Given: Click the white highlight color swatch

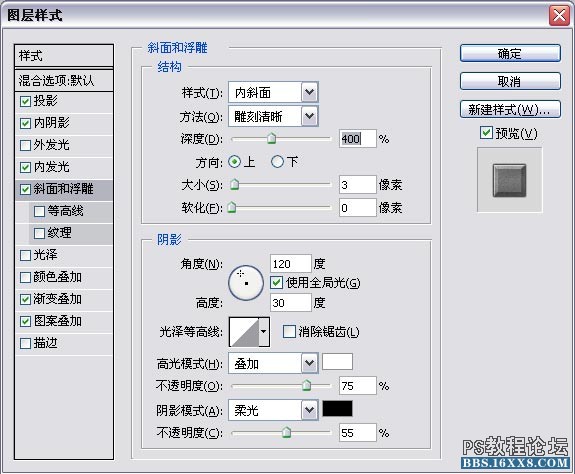Looking at the screenshot, I should (337, 362).
